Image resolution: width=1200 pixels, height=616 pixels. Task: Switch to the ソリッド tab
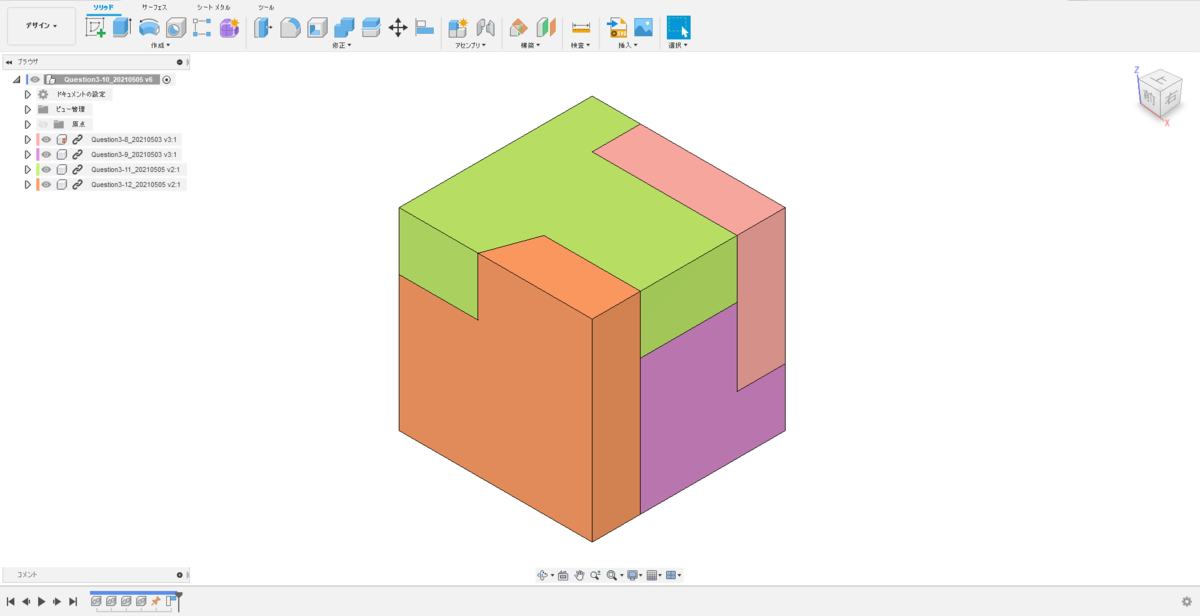point(103,7)
